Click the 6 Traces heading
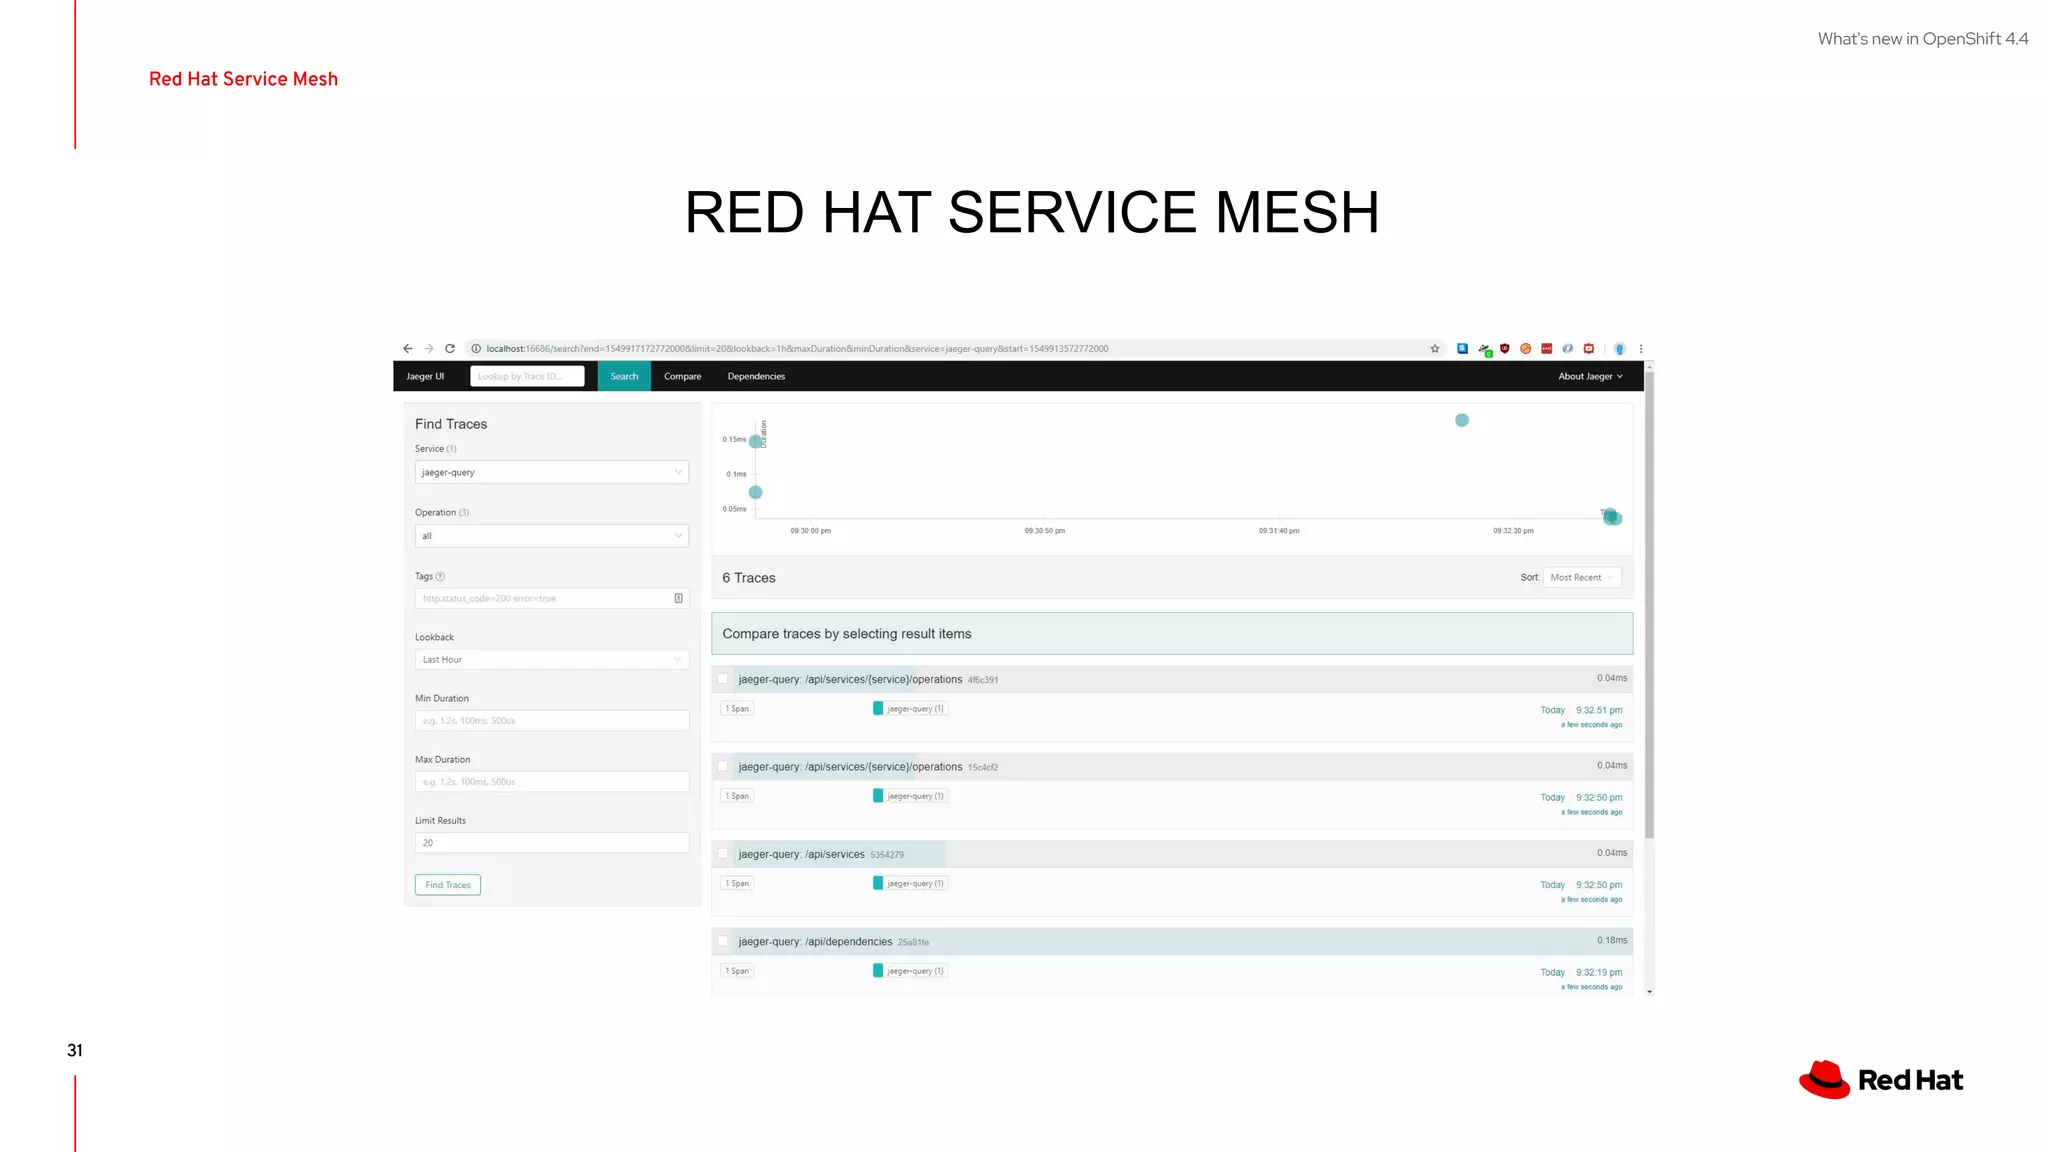The height and width of the screenshot is (1152, 2048). pyautogui.click(x=749, y=578)
